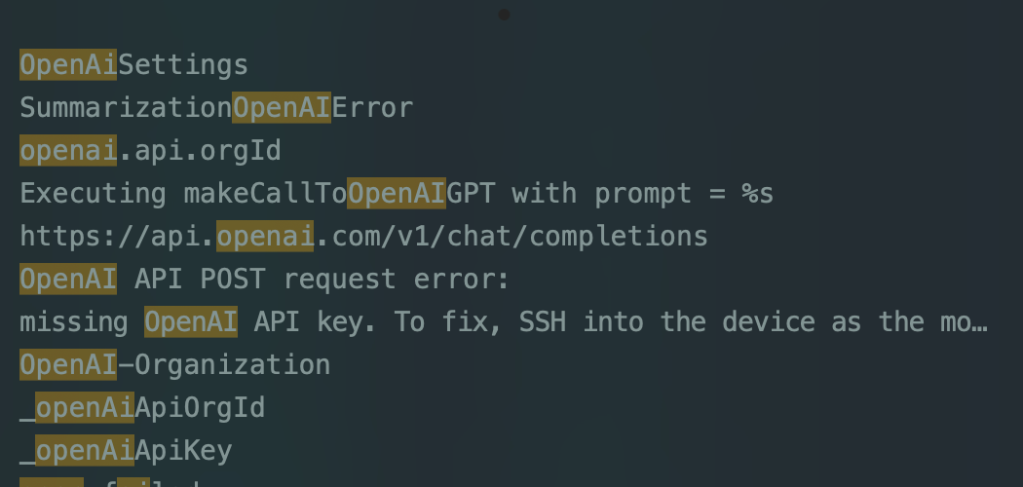Select the "ApiKey" text in _openAiApiKey
Screen dimensions: 1023x487
(183, 451)
